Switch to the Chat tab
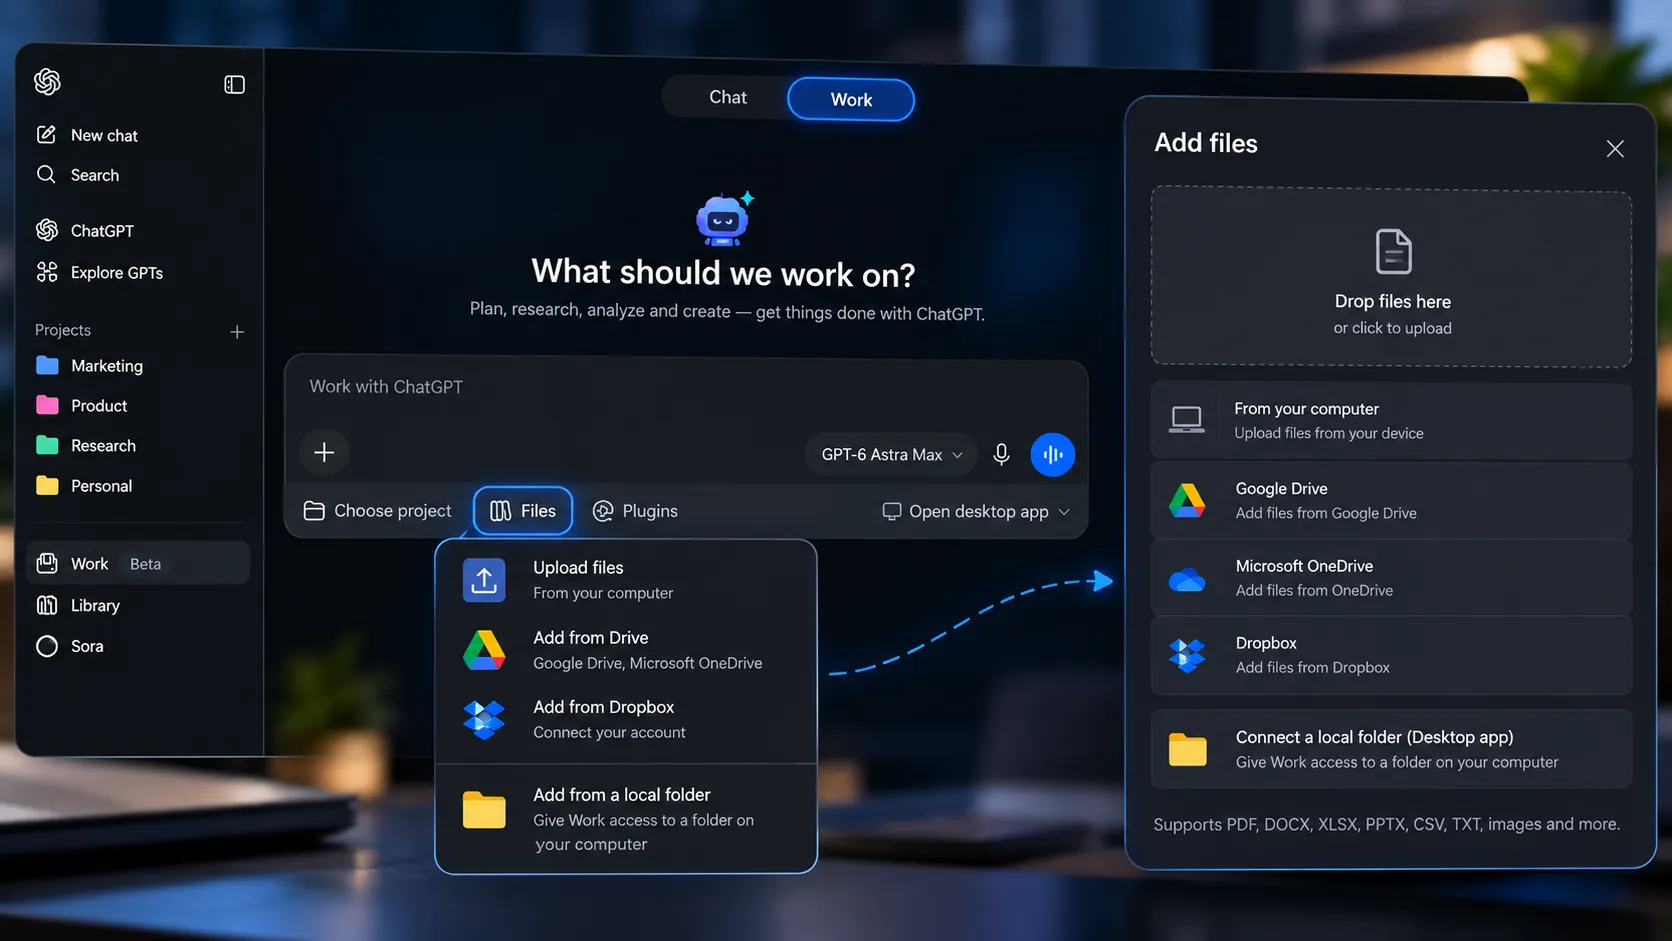Viewport: 1672px width, 941px height. point(727,97)
